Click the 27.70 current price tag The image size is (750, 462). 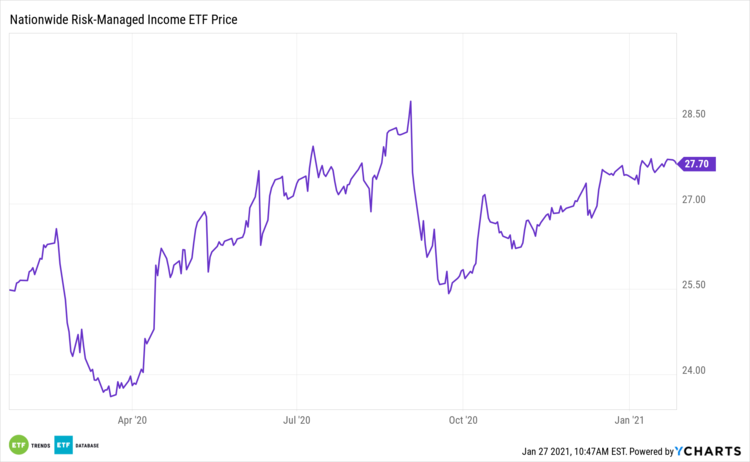coord(696,164)
